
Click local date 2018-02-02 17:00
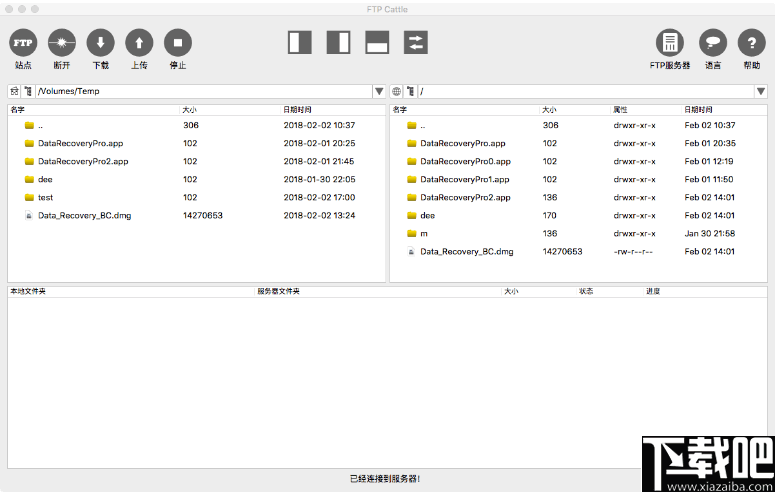[x=319, y=197]
